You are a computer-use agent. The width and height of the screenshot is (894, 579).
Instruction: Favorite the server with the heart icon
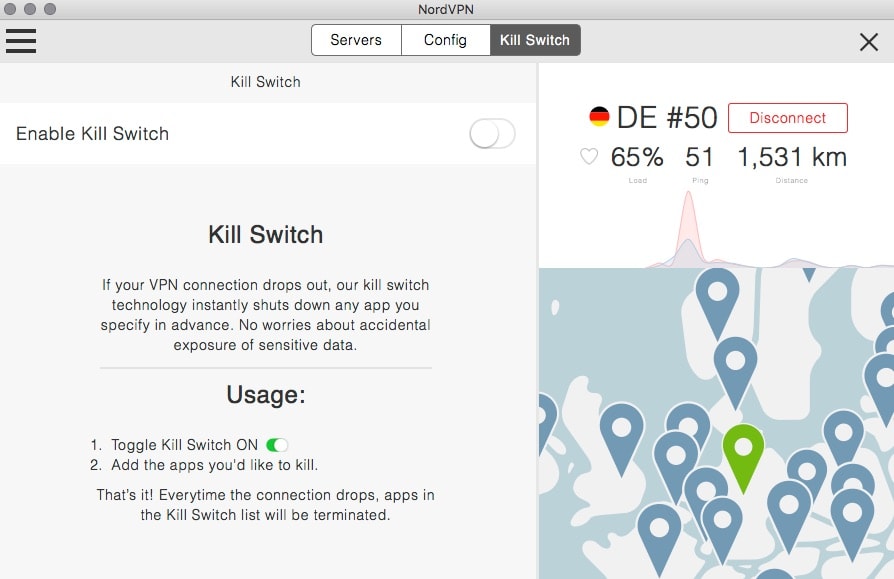click(589, 156)
